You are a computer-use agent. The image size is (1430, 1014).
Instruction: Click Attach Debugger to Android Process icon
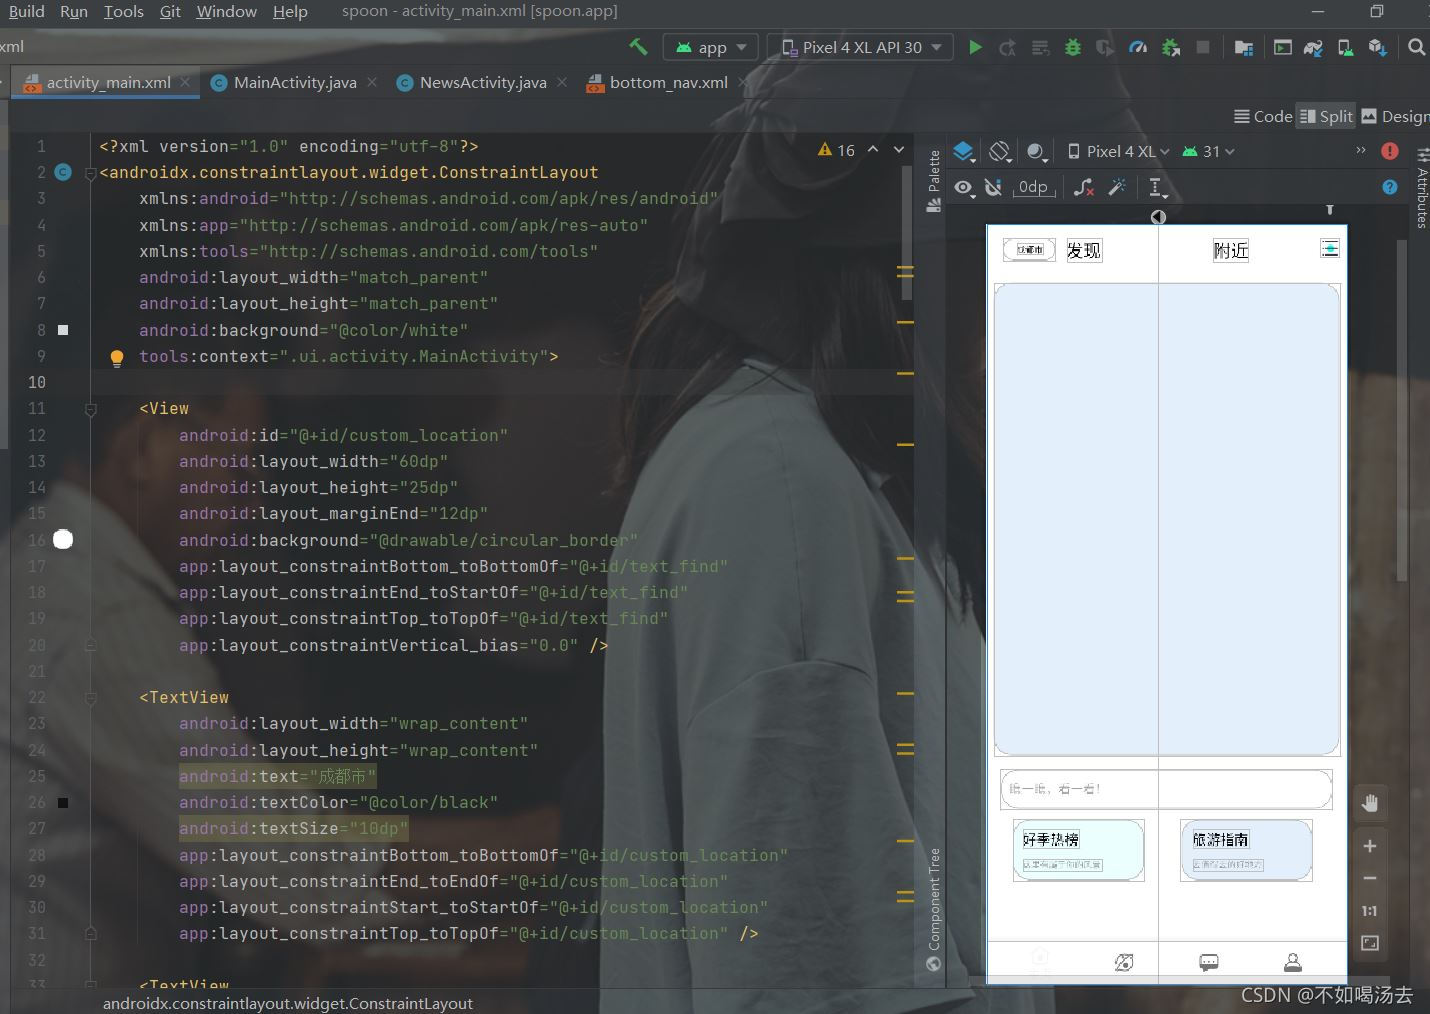[x=1171, y=47]
